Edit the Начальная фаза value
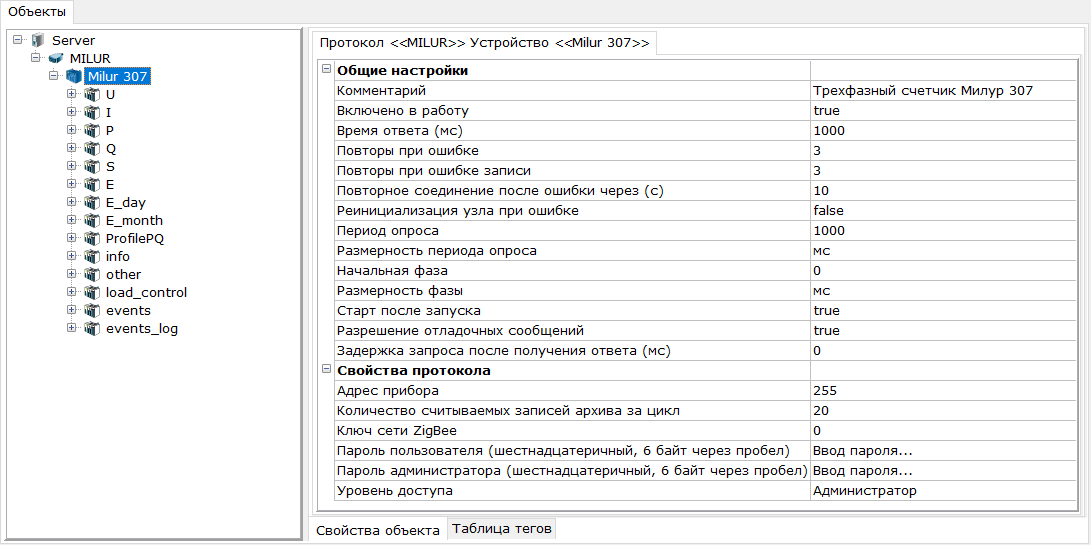 (942, 271)
